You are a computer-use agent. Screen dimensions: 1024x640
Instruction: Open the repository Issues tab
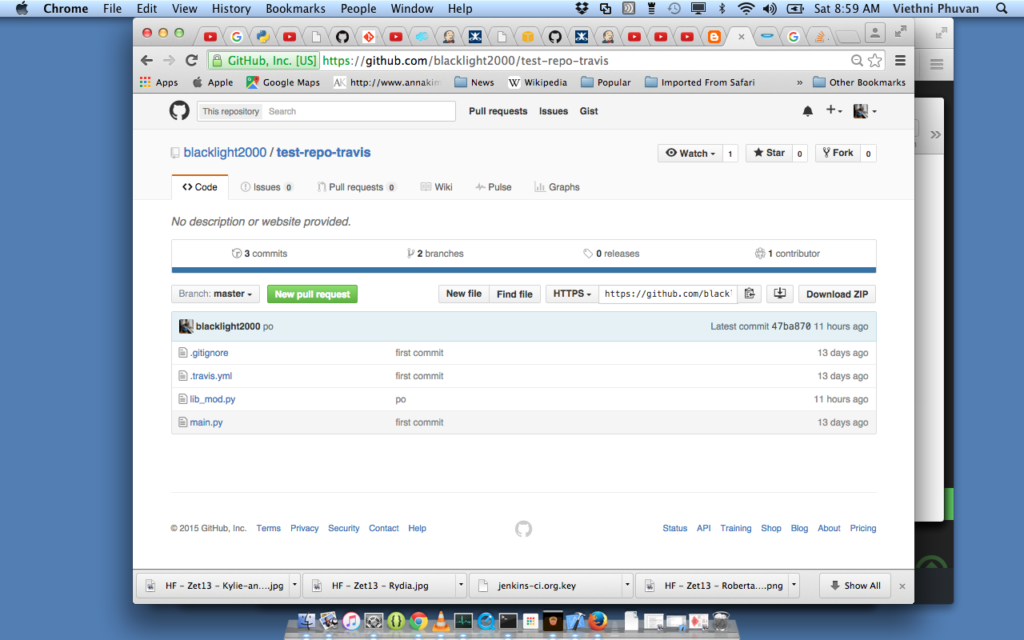coord(266,187)
